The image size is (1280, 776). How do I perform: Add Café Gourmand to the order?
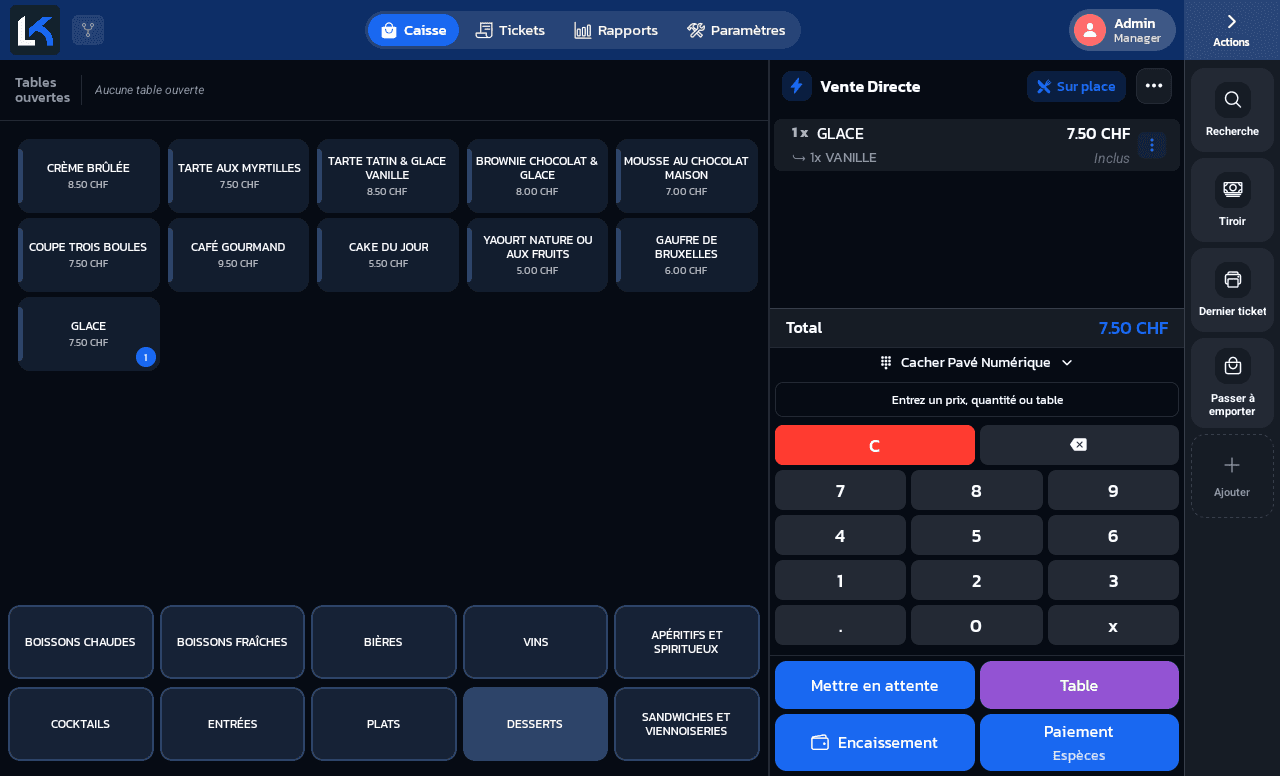coord(238,255)
